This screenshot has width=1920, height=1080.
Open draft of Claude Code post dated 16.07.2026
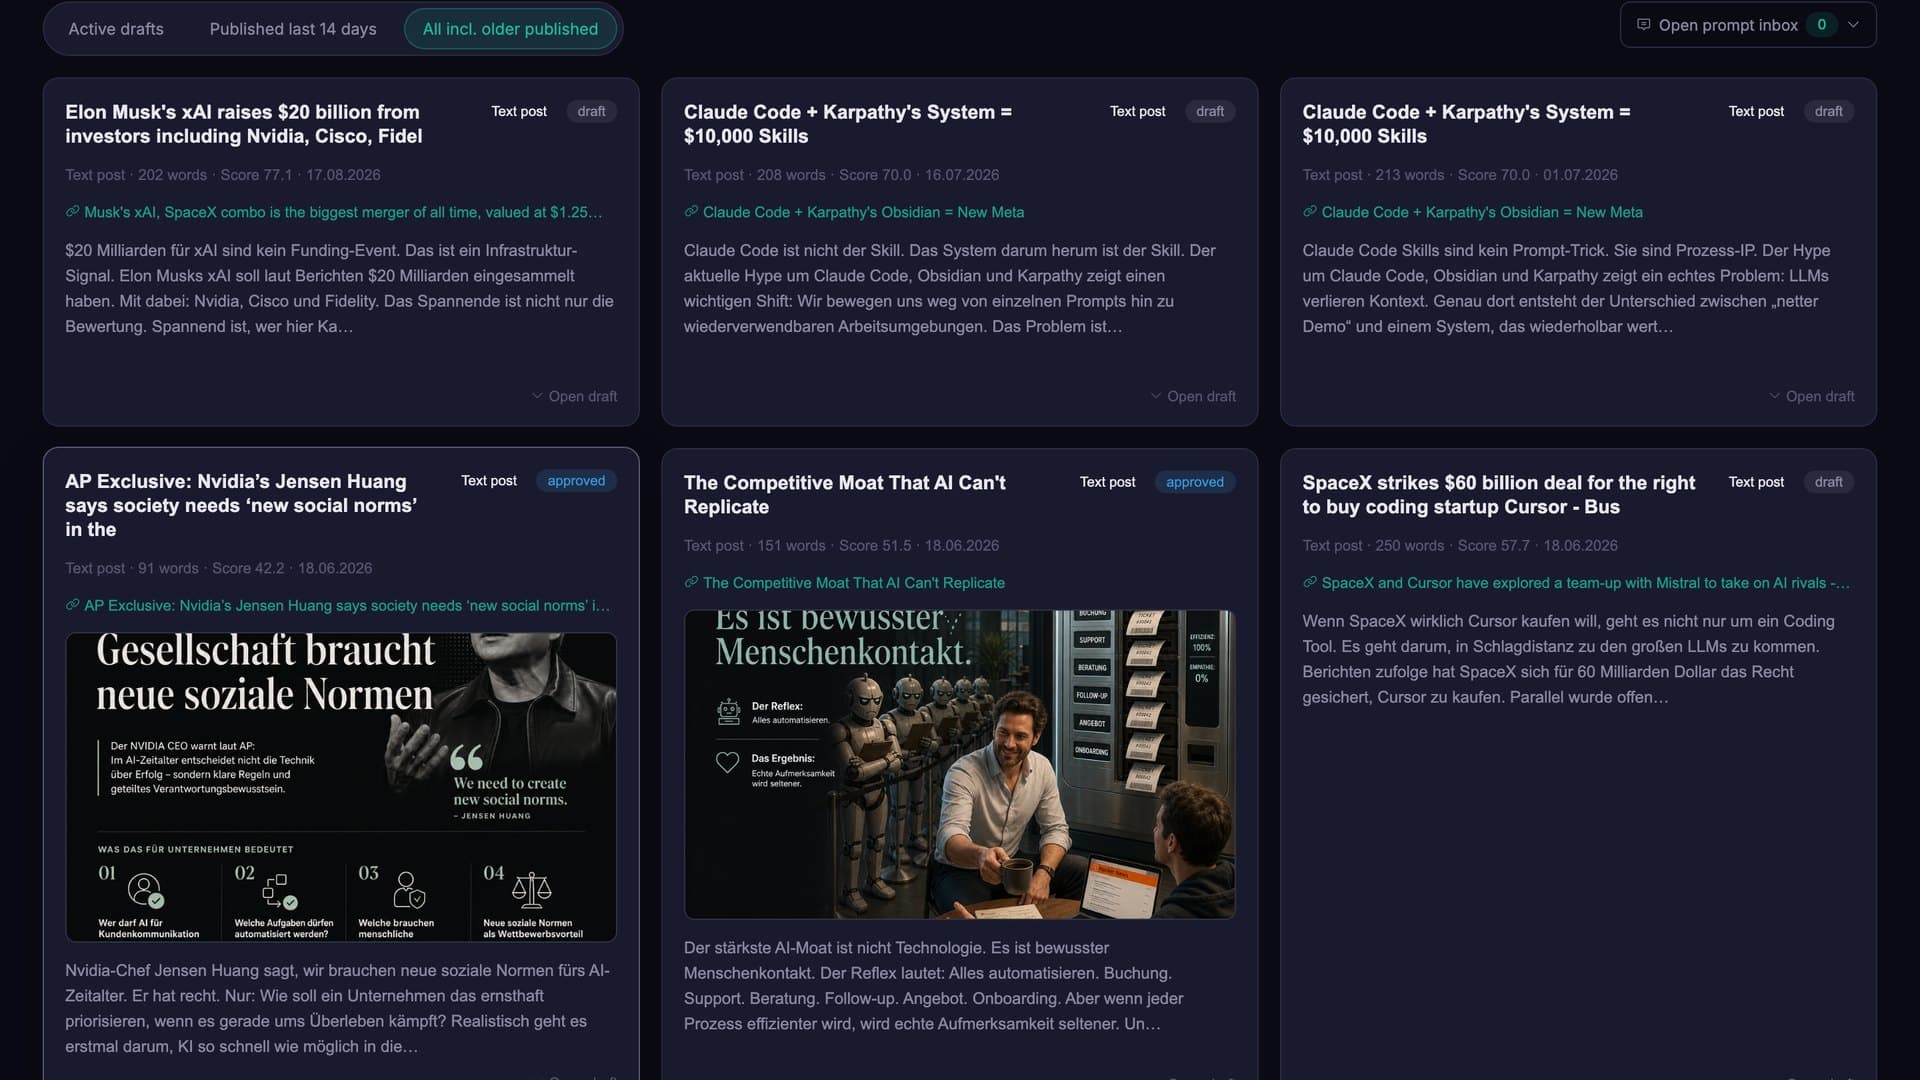coord(1193,396)
